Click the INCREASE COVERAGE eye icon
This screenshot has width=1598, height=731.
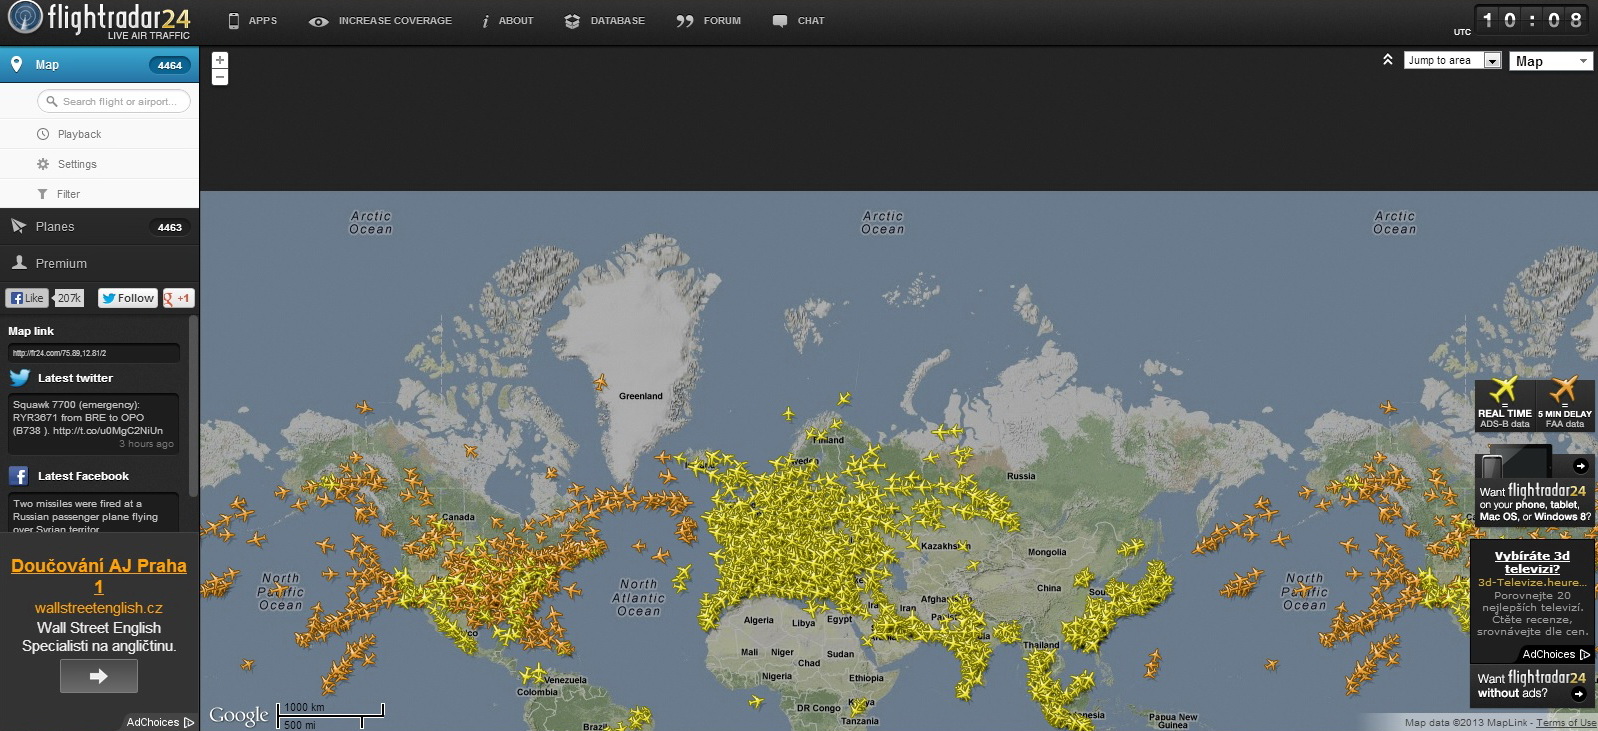[319, 21]
